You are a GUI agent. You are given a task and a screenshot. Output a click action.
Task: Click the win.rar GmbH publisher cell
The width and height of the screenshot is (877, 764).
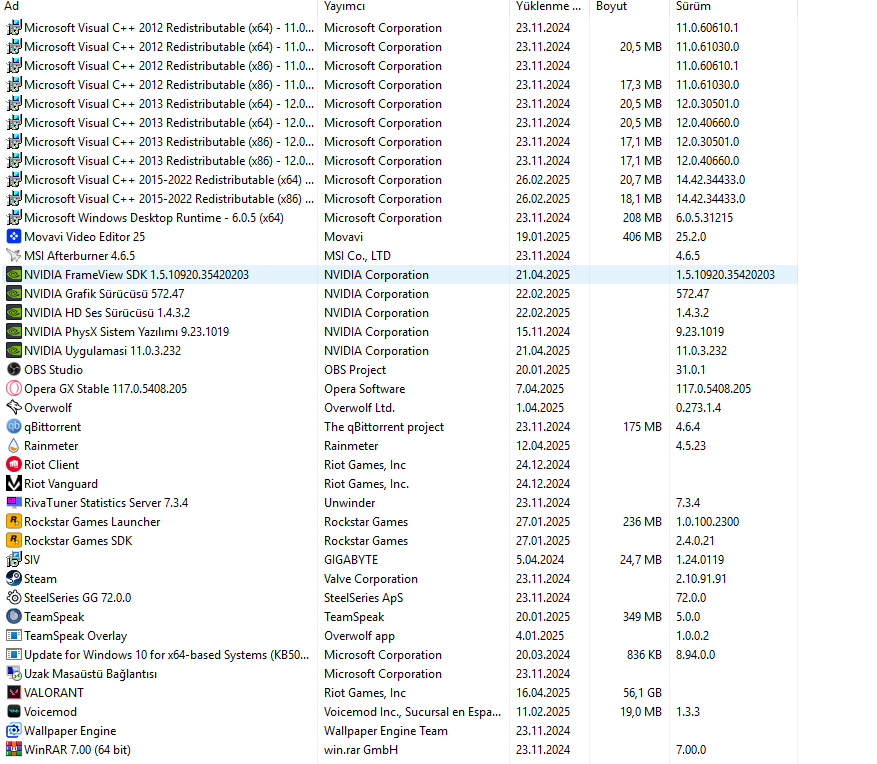(x=361, y=751)
